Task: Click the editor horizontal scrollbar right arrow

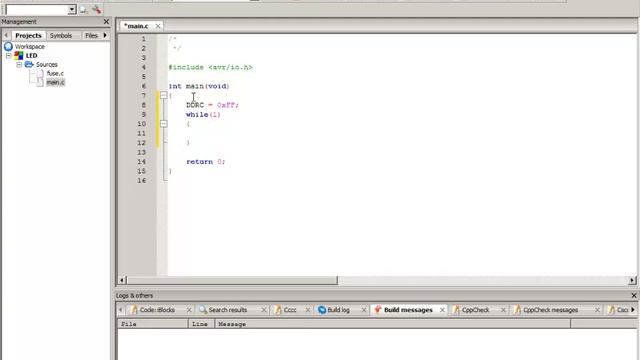Action: 632,280
